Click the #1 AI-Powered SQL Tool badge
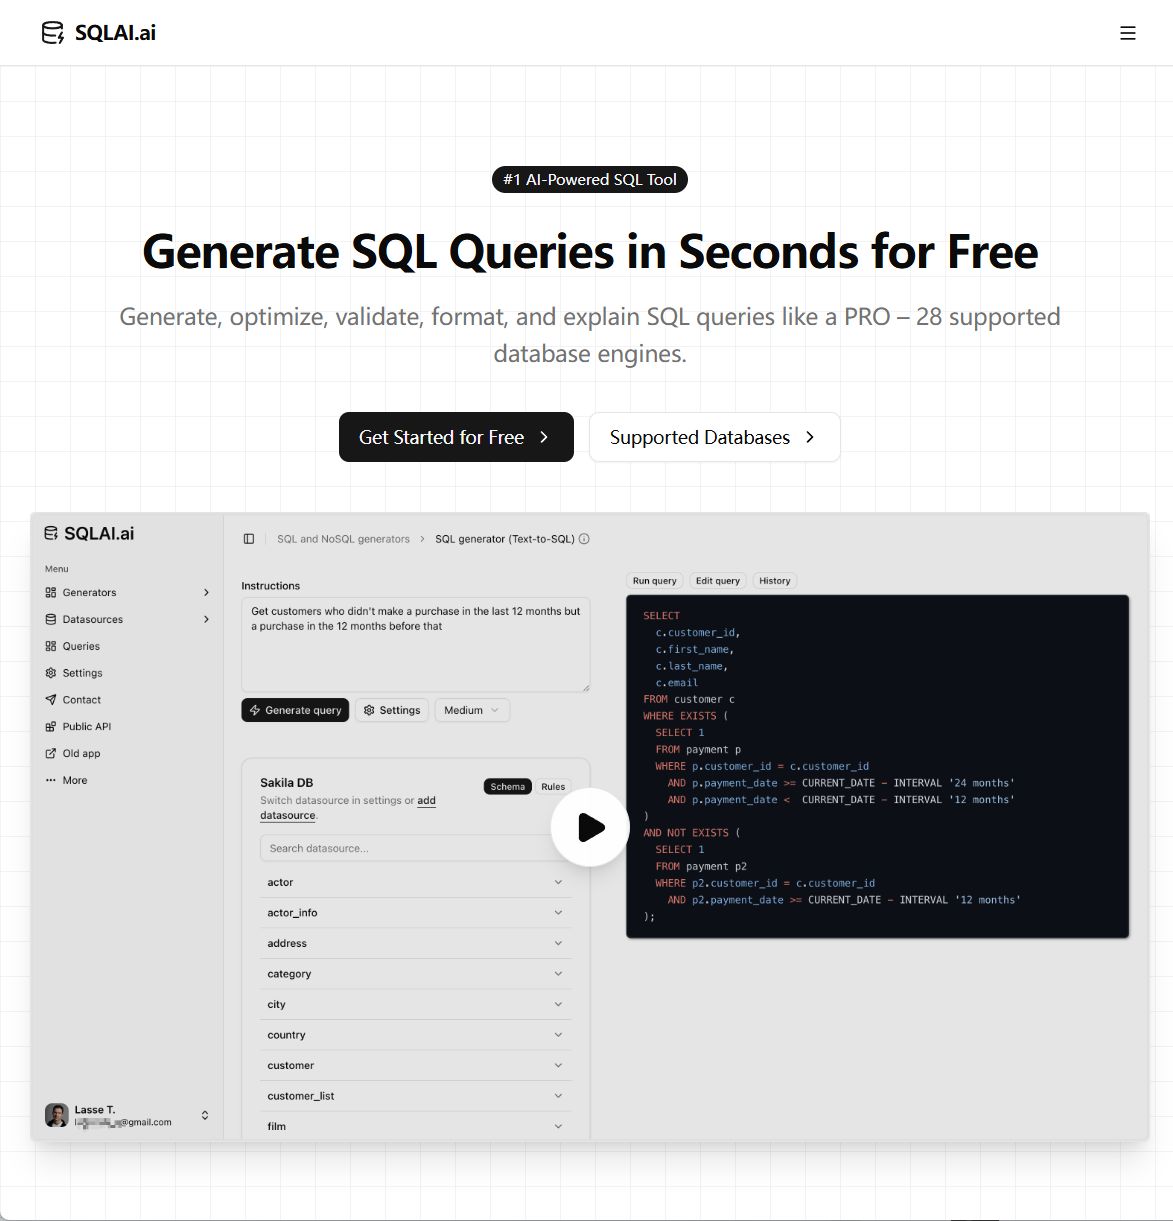 [590, 180]
